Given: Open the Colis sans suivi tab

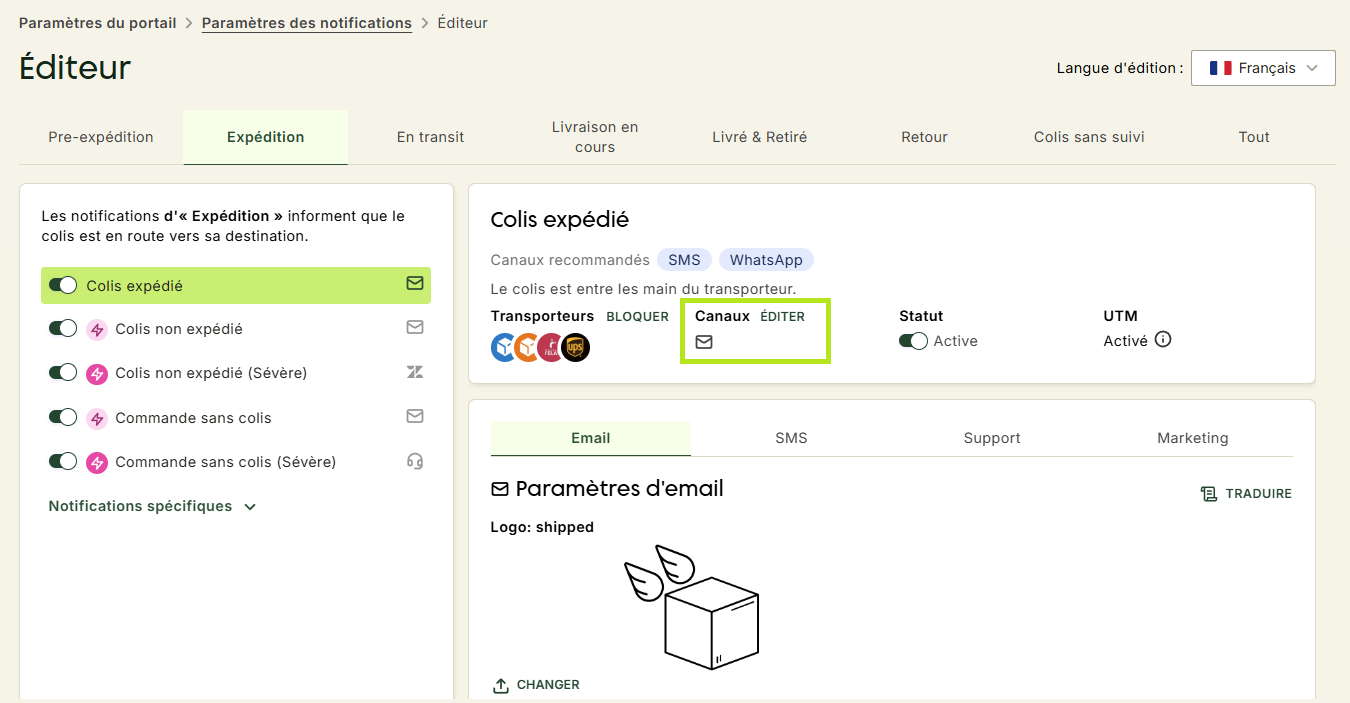Looking at the screenshot, I should (1089, 137).
